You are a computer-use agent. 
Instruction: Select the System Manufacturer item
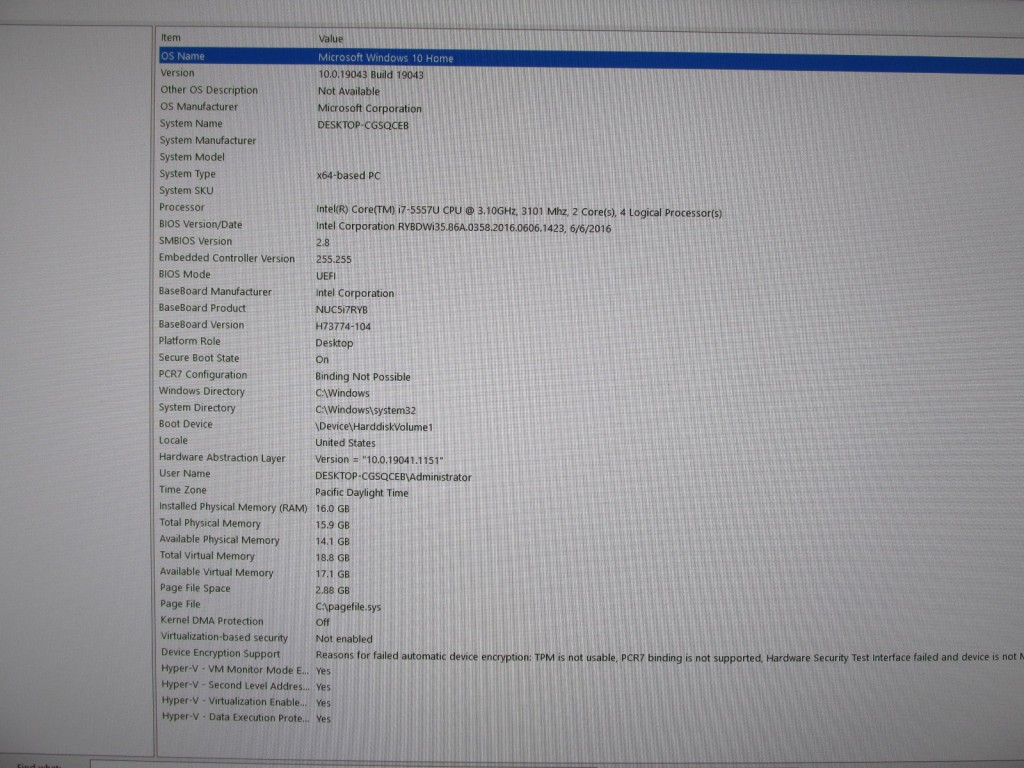pyautogui.click(x=208, y=140)
